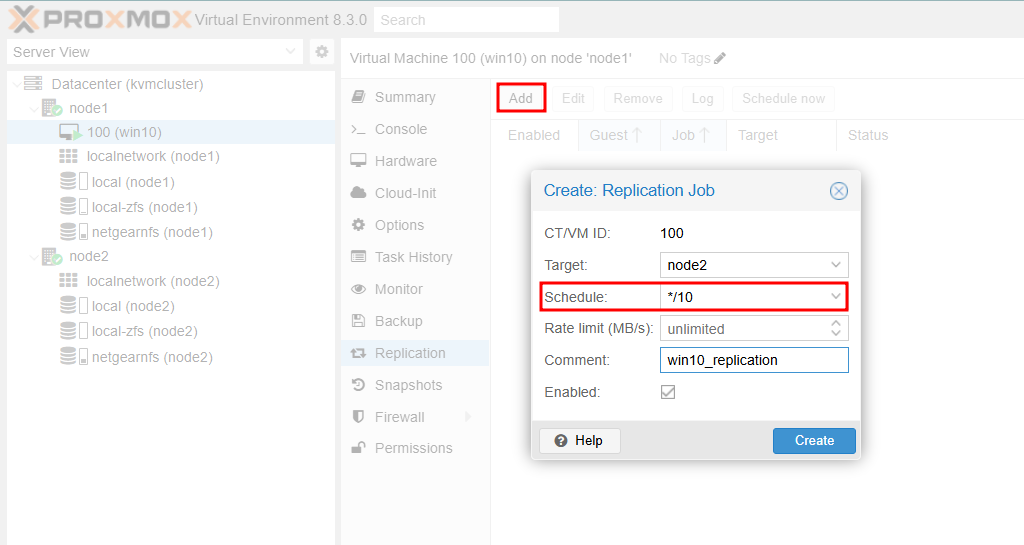Click the Console prompt icon
Viewport: 1024px width, 545px height.
pos(358,129)
